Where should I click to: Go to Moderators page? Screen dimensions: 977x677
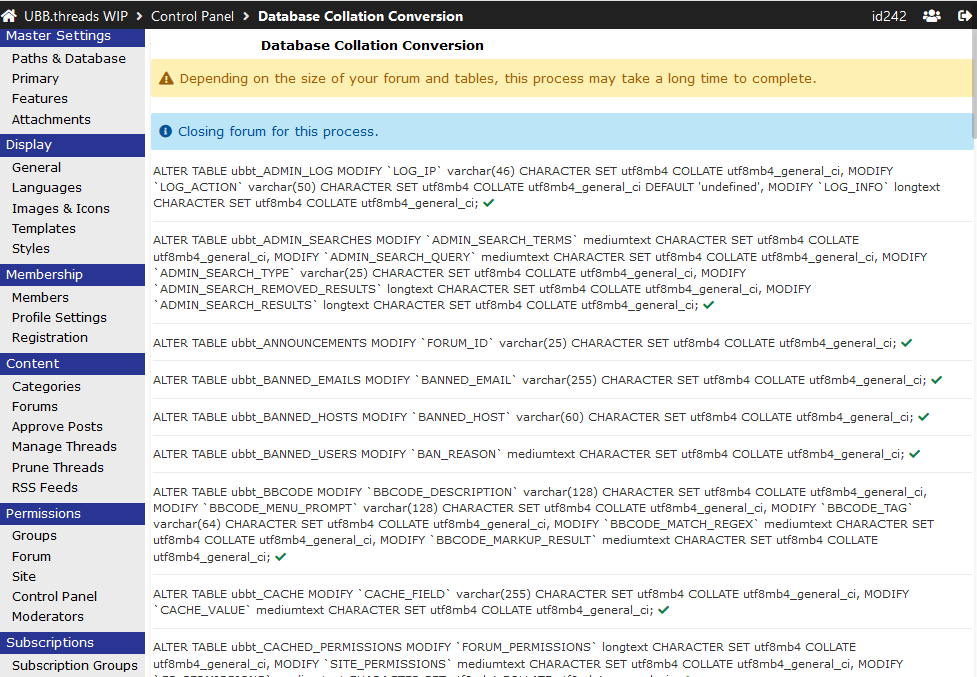47,617
